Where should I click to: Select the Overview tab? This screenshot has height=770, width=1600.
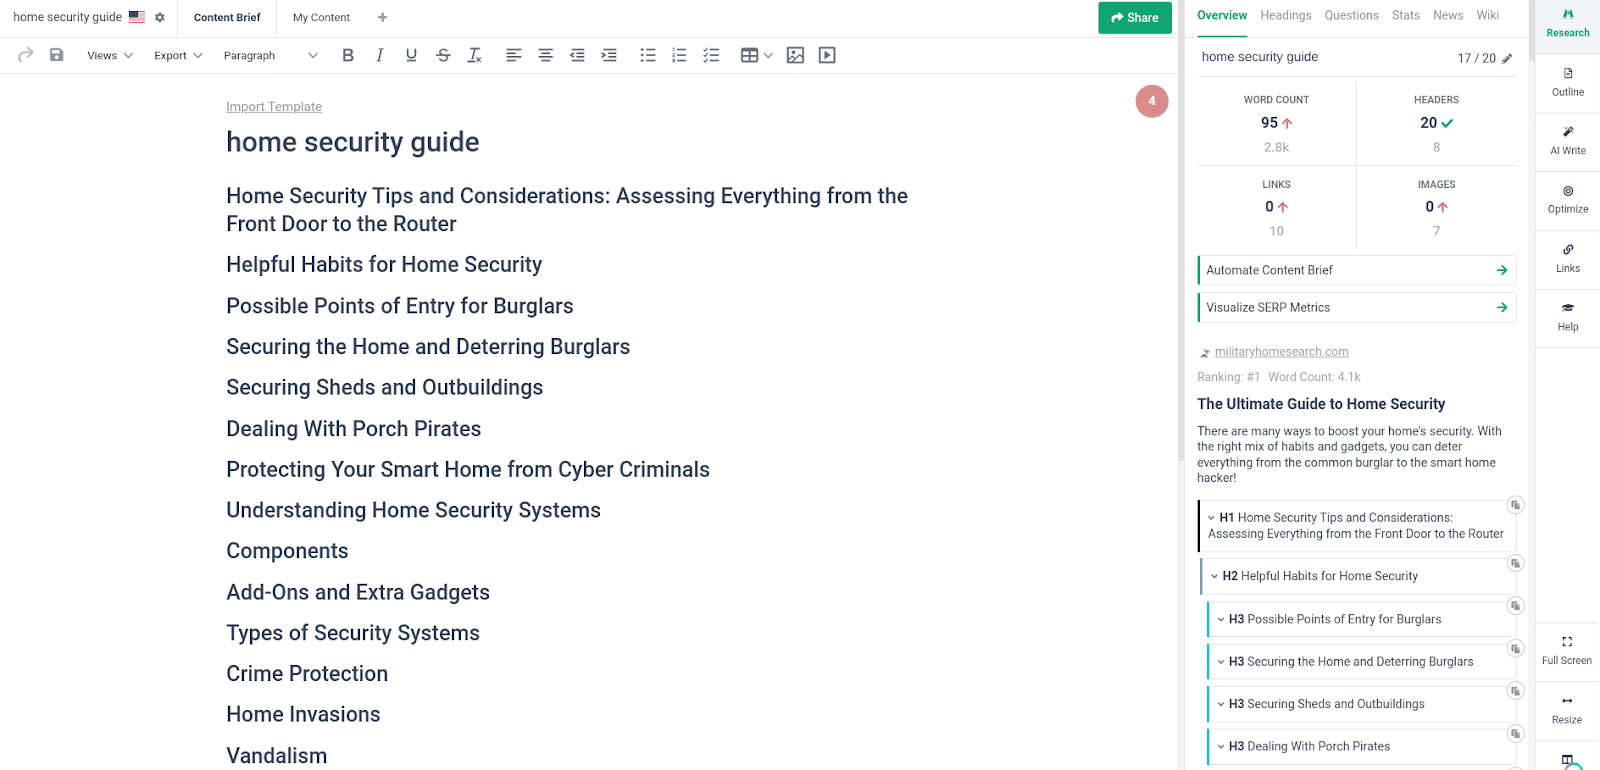pos(1222,15)
